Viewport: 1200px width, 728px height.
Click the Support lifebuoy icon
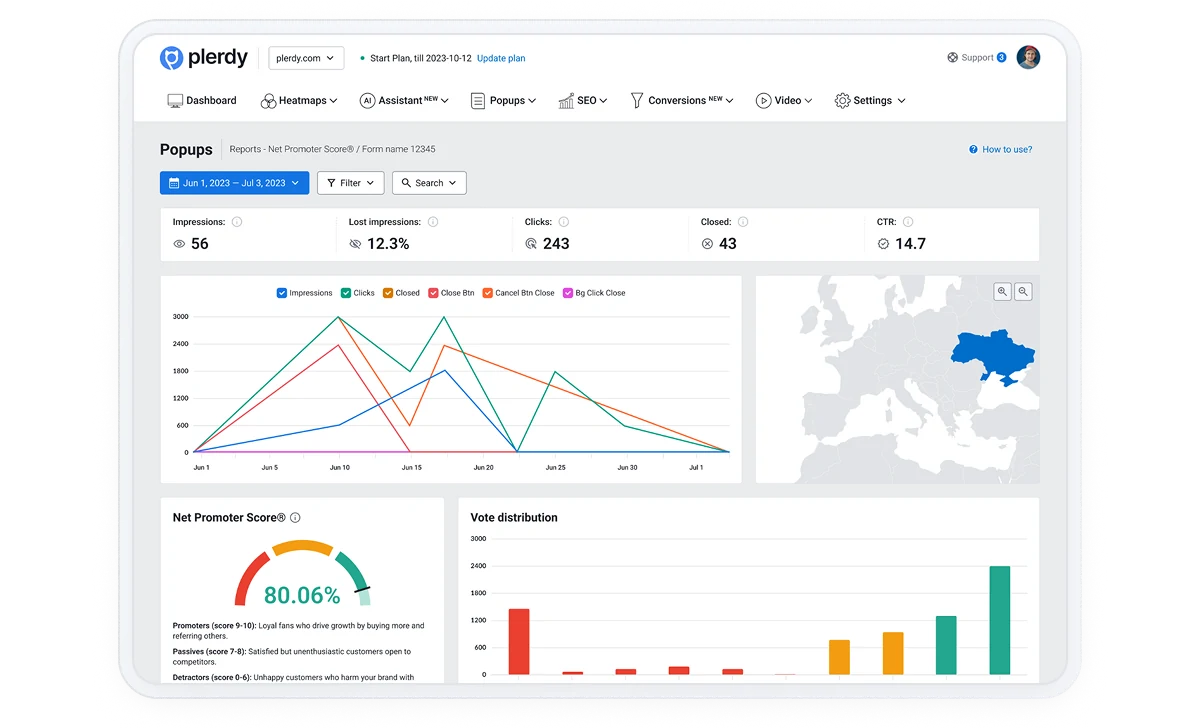coord(952,58)
